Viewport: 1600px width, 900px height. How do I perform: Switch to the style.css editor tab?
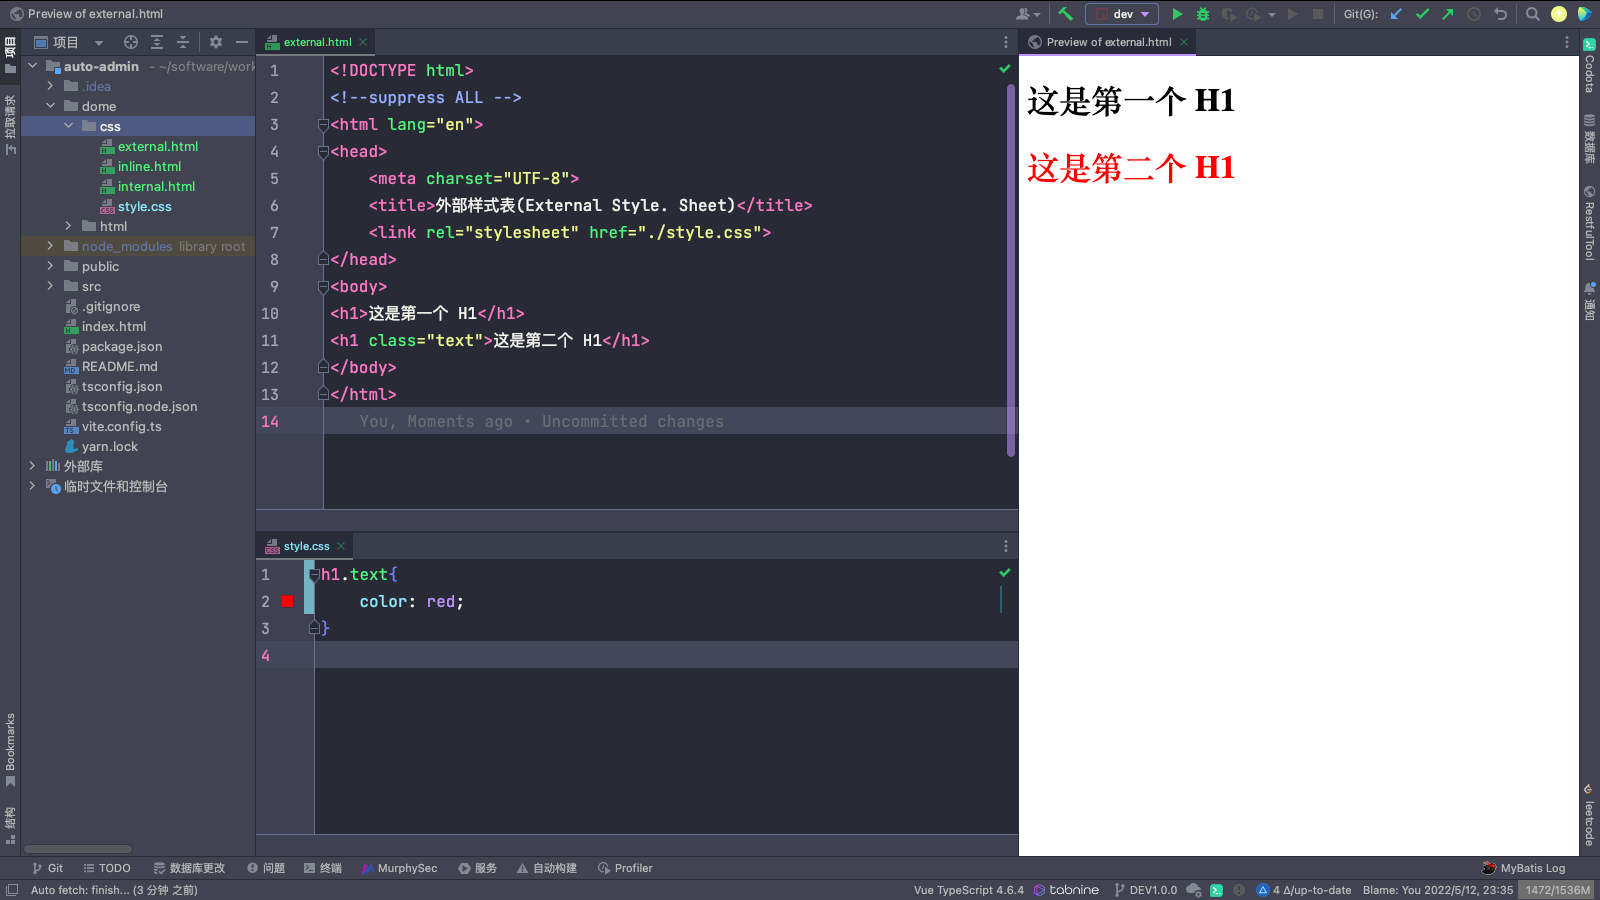(306, 546)
